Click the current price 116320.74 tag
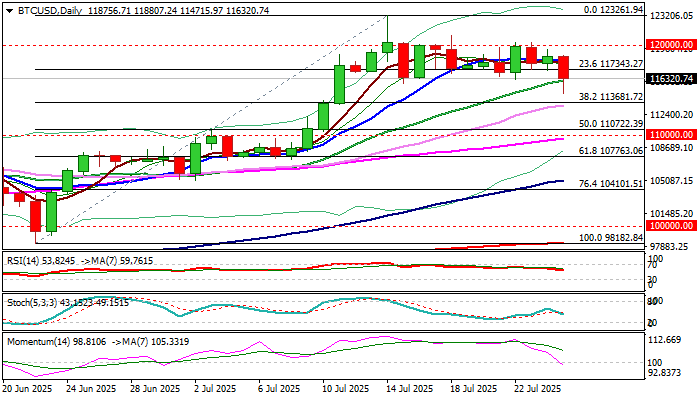The width and height of the screenshot is (700, 400). (671, 79)
